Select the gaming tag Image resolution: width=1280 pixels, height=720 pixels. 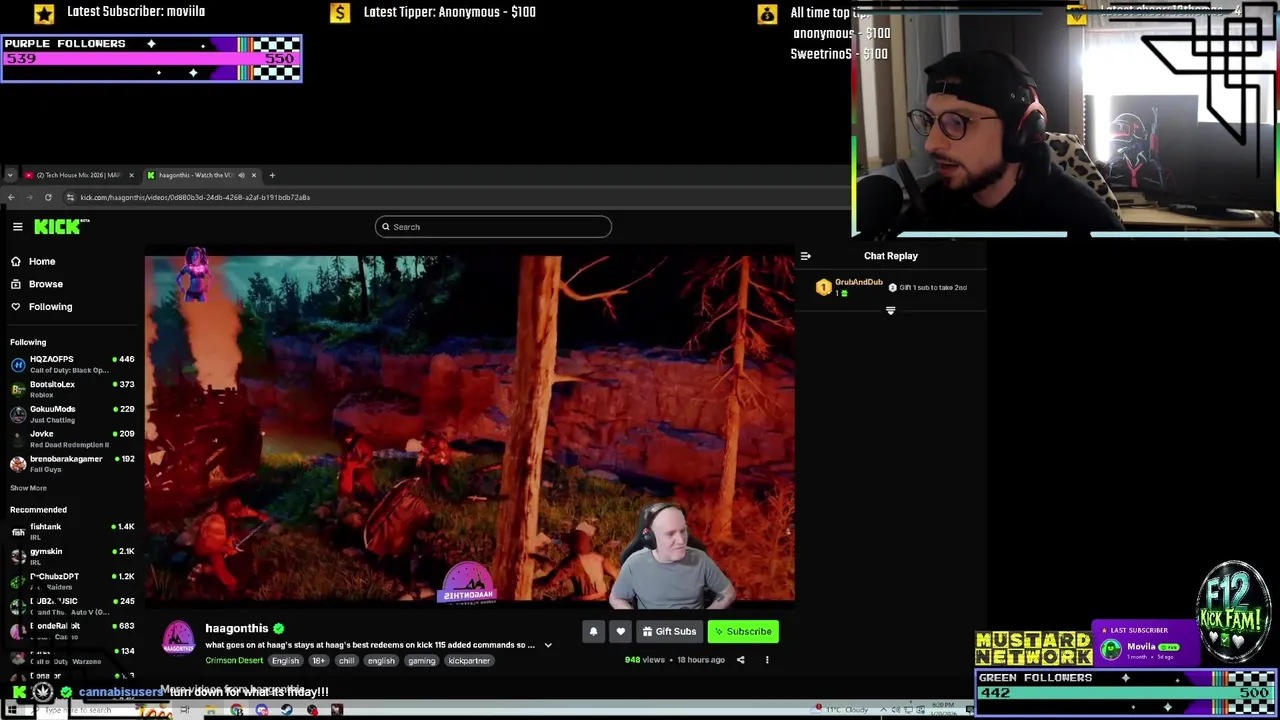[x=421, y=661]
